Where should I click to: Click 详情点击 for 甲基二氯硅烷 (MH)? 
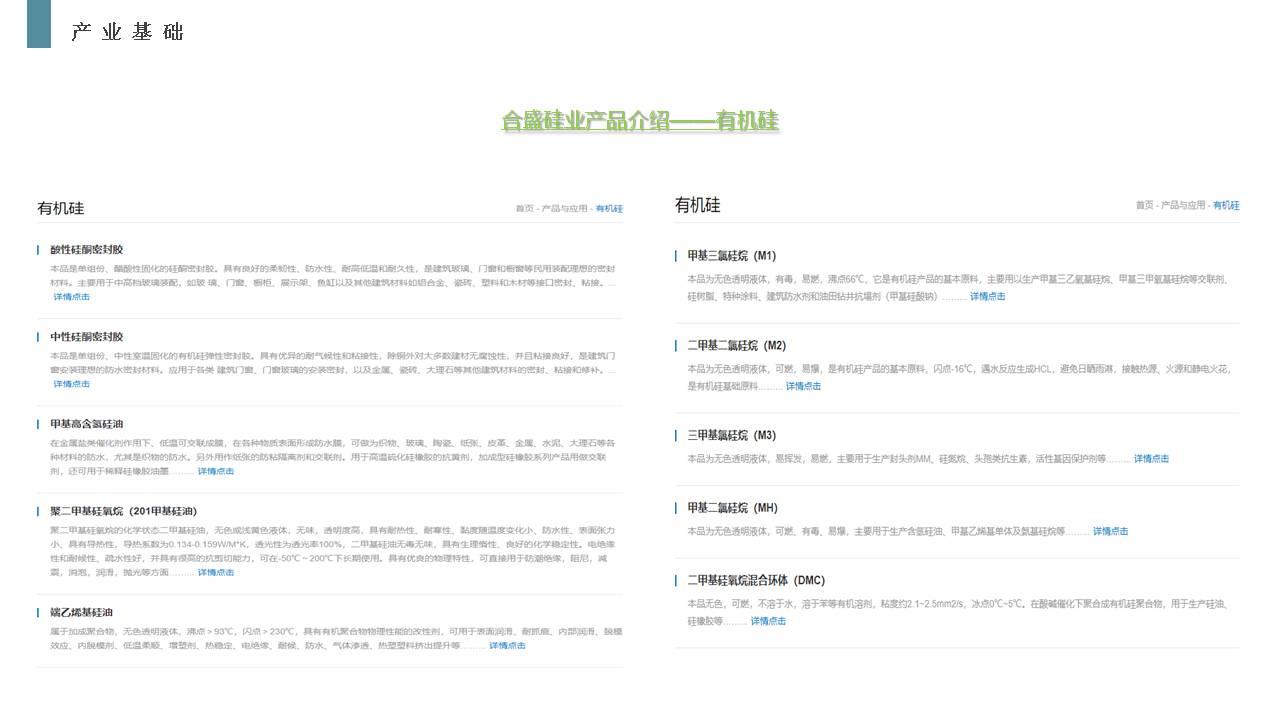pos(1111,532)
